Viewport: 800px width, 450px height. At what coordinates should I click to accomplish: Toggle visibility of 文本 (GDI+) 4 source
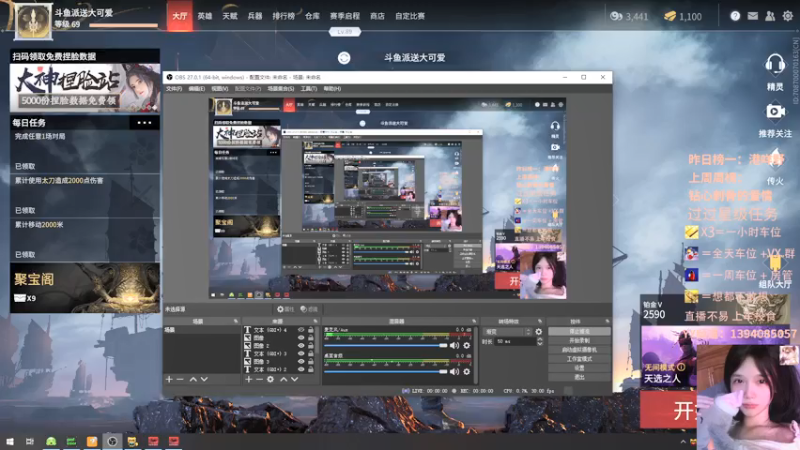pyautogui.click(x=301, y=330)
